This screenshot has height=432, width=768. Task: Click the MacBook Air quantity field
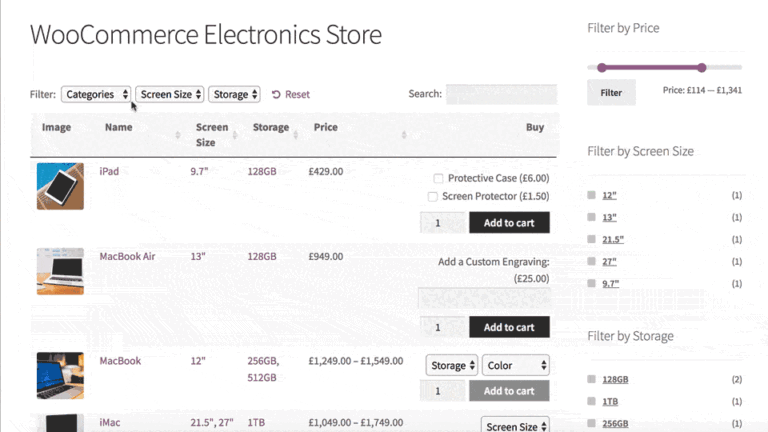click(x=442, y=327)
